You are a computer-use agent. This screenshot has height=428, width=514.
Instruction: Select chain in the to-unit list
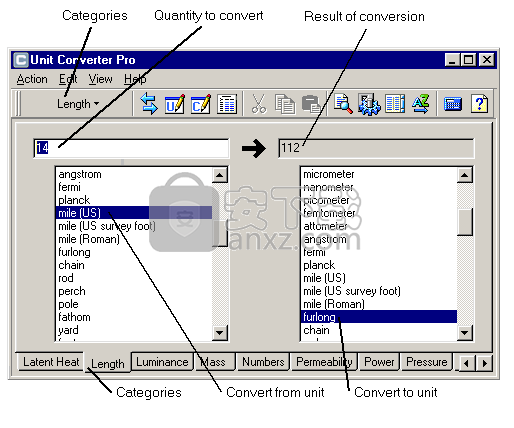(x=379, y=330)
